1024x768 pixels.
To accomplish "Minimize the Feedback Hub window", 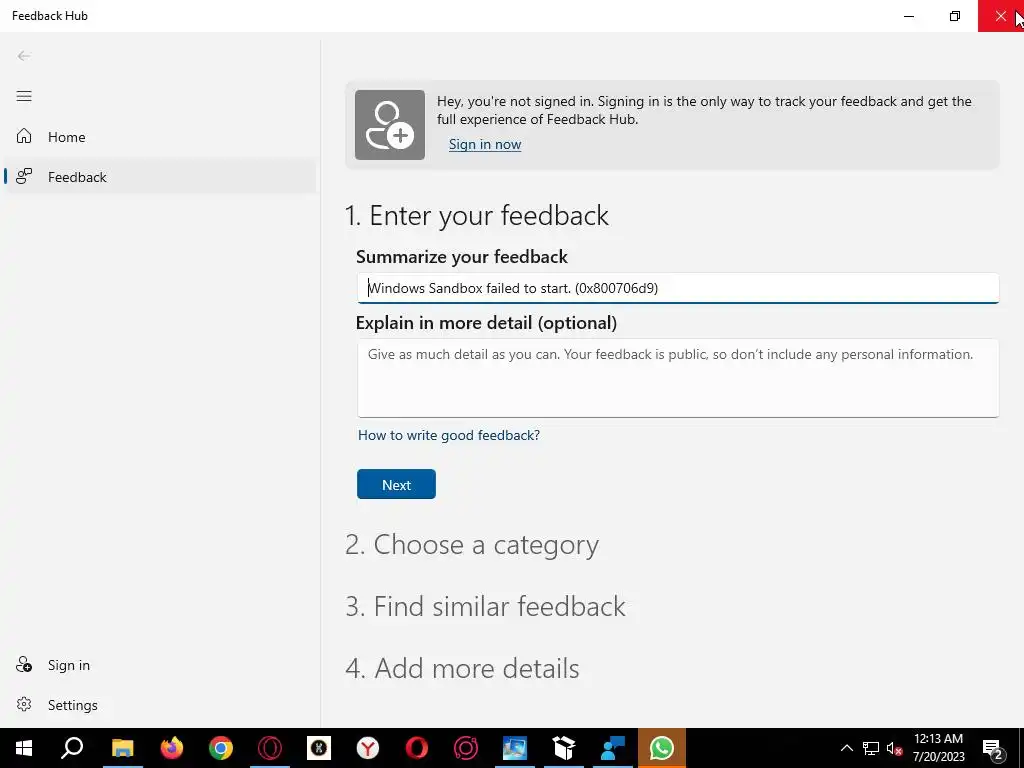I will click(x=909, y=16).
